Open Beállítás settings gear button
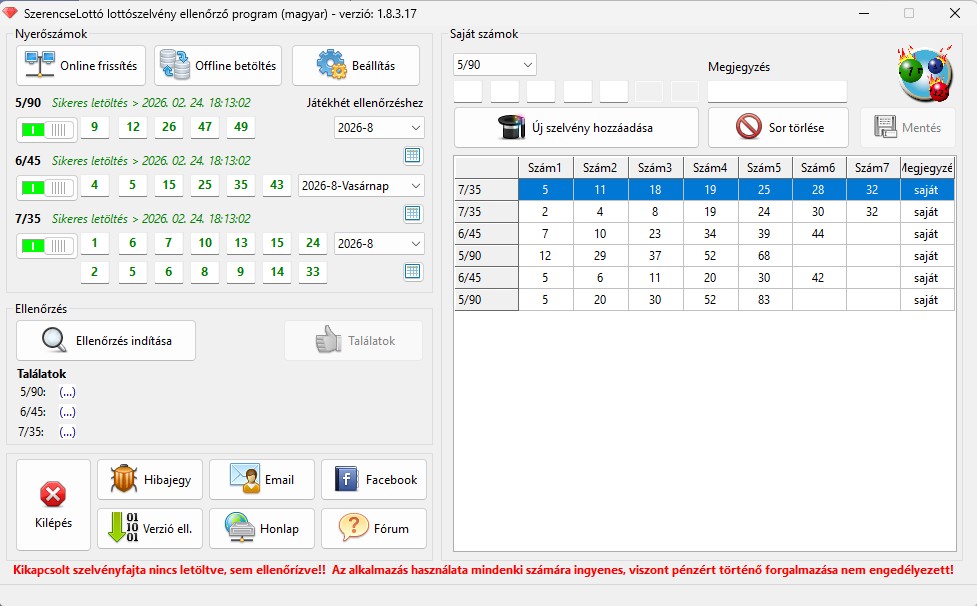Viewport: 977px width, 606px height. (331, 66)
